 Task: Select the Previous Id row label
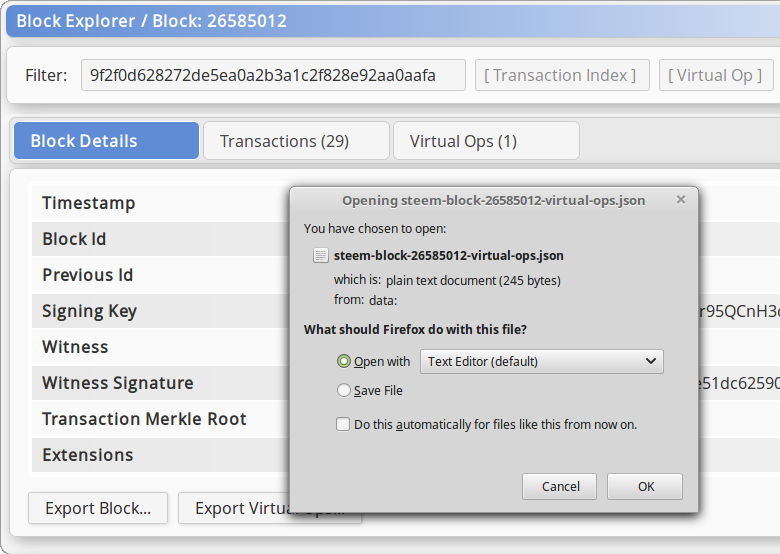click(x=88, y=275)
